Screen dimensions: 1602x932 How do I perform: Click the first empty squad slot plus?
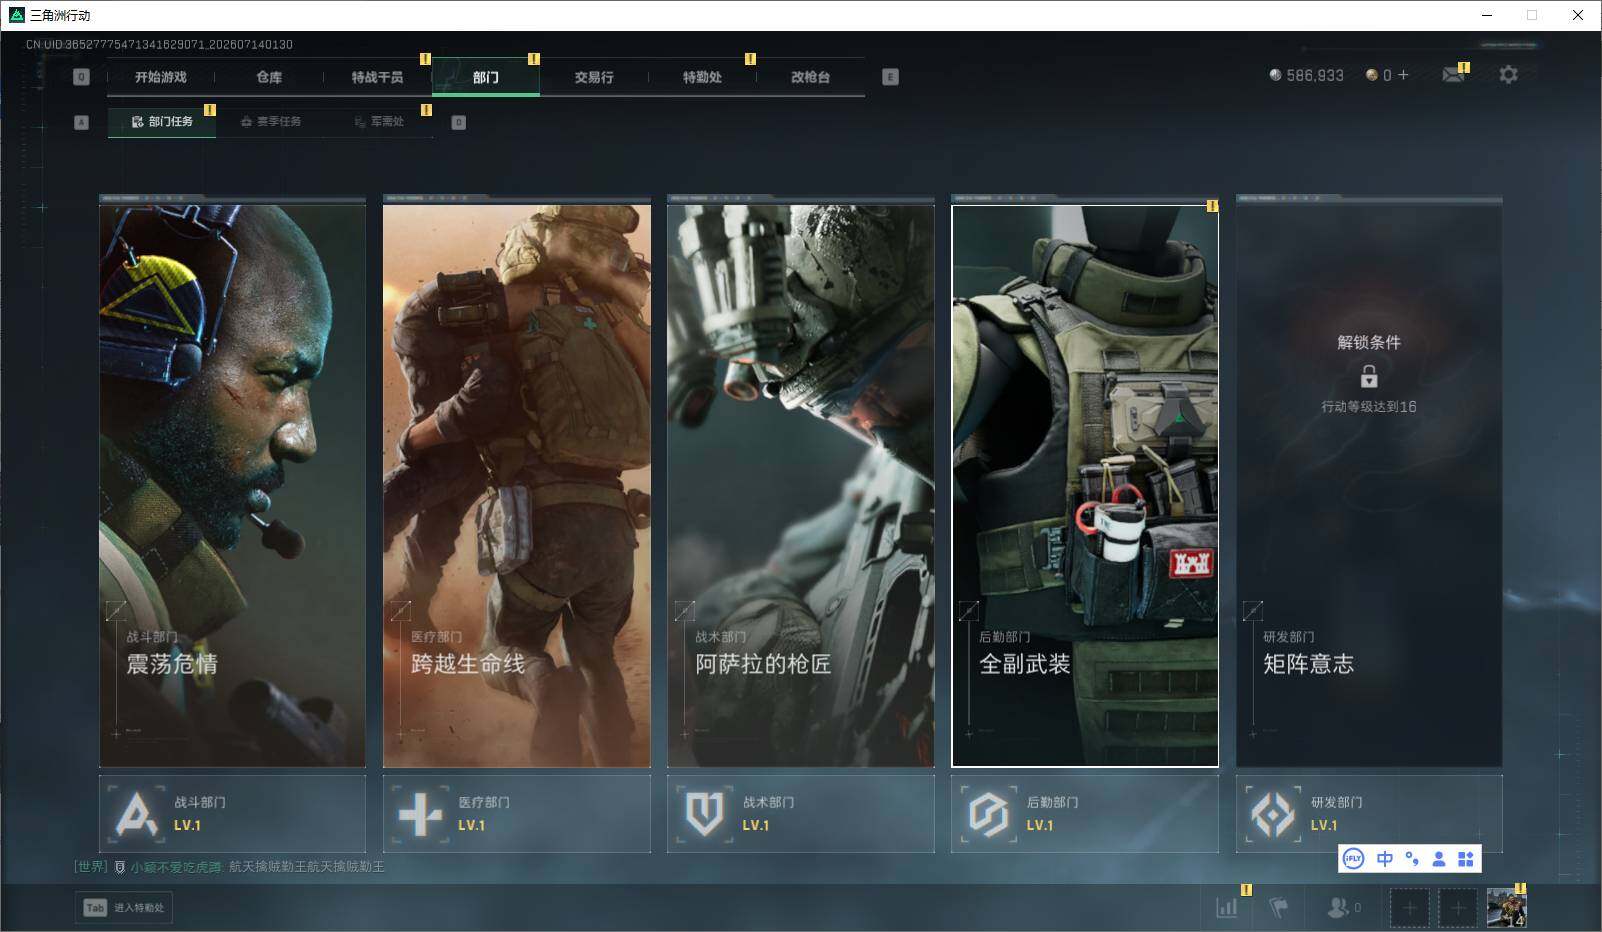click(x=1409, y=908)
